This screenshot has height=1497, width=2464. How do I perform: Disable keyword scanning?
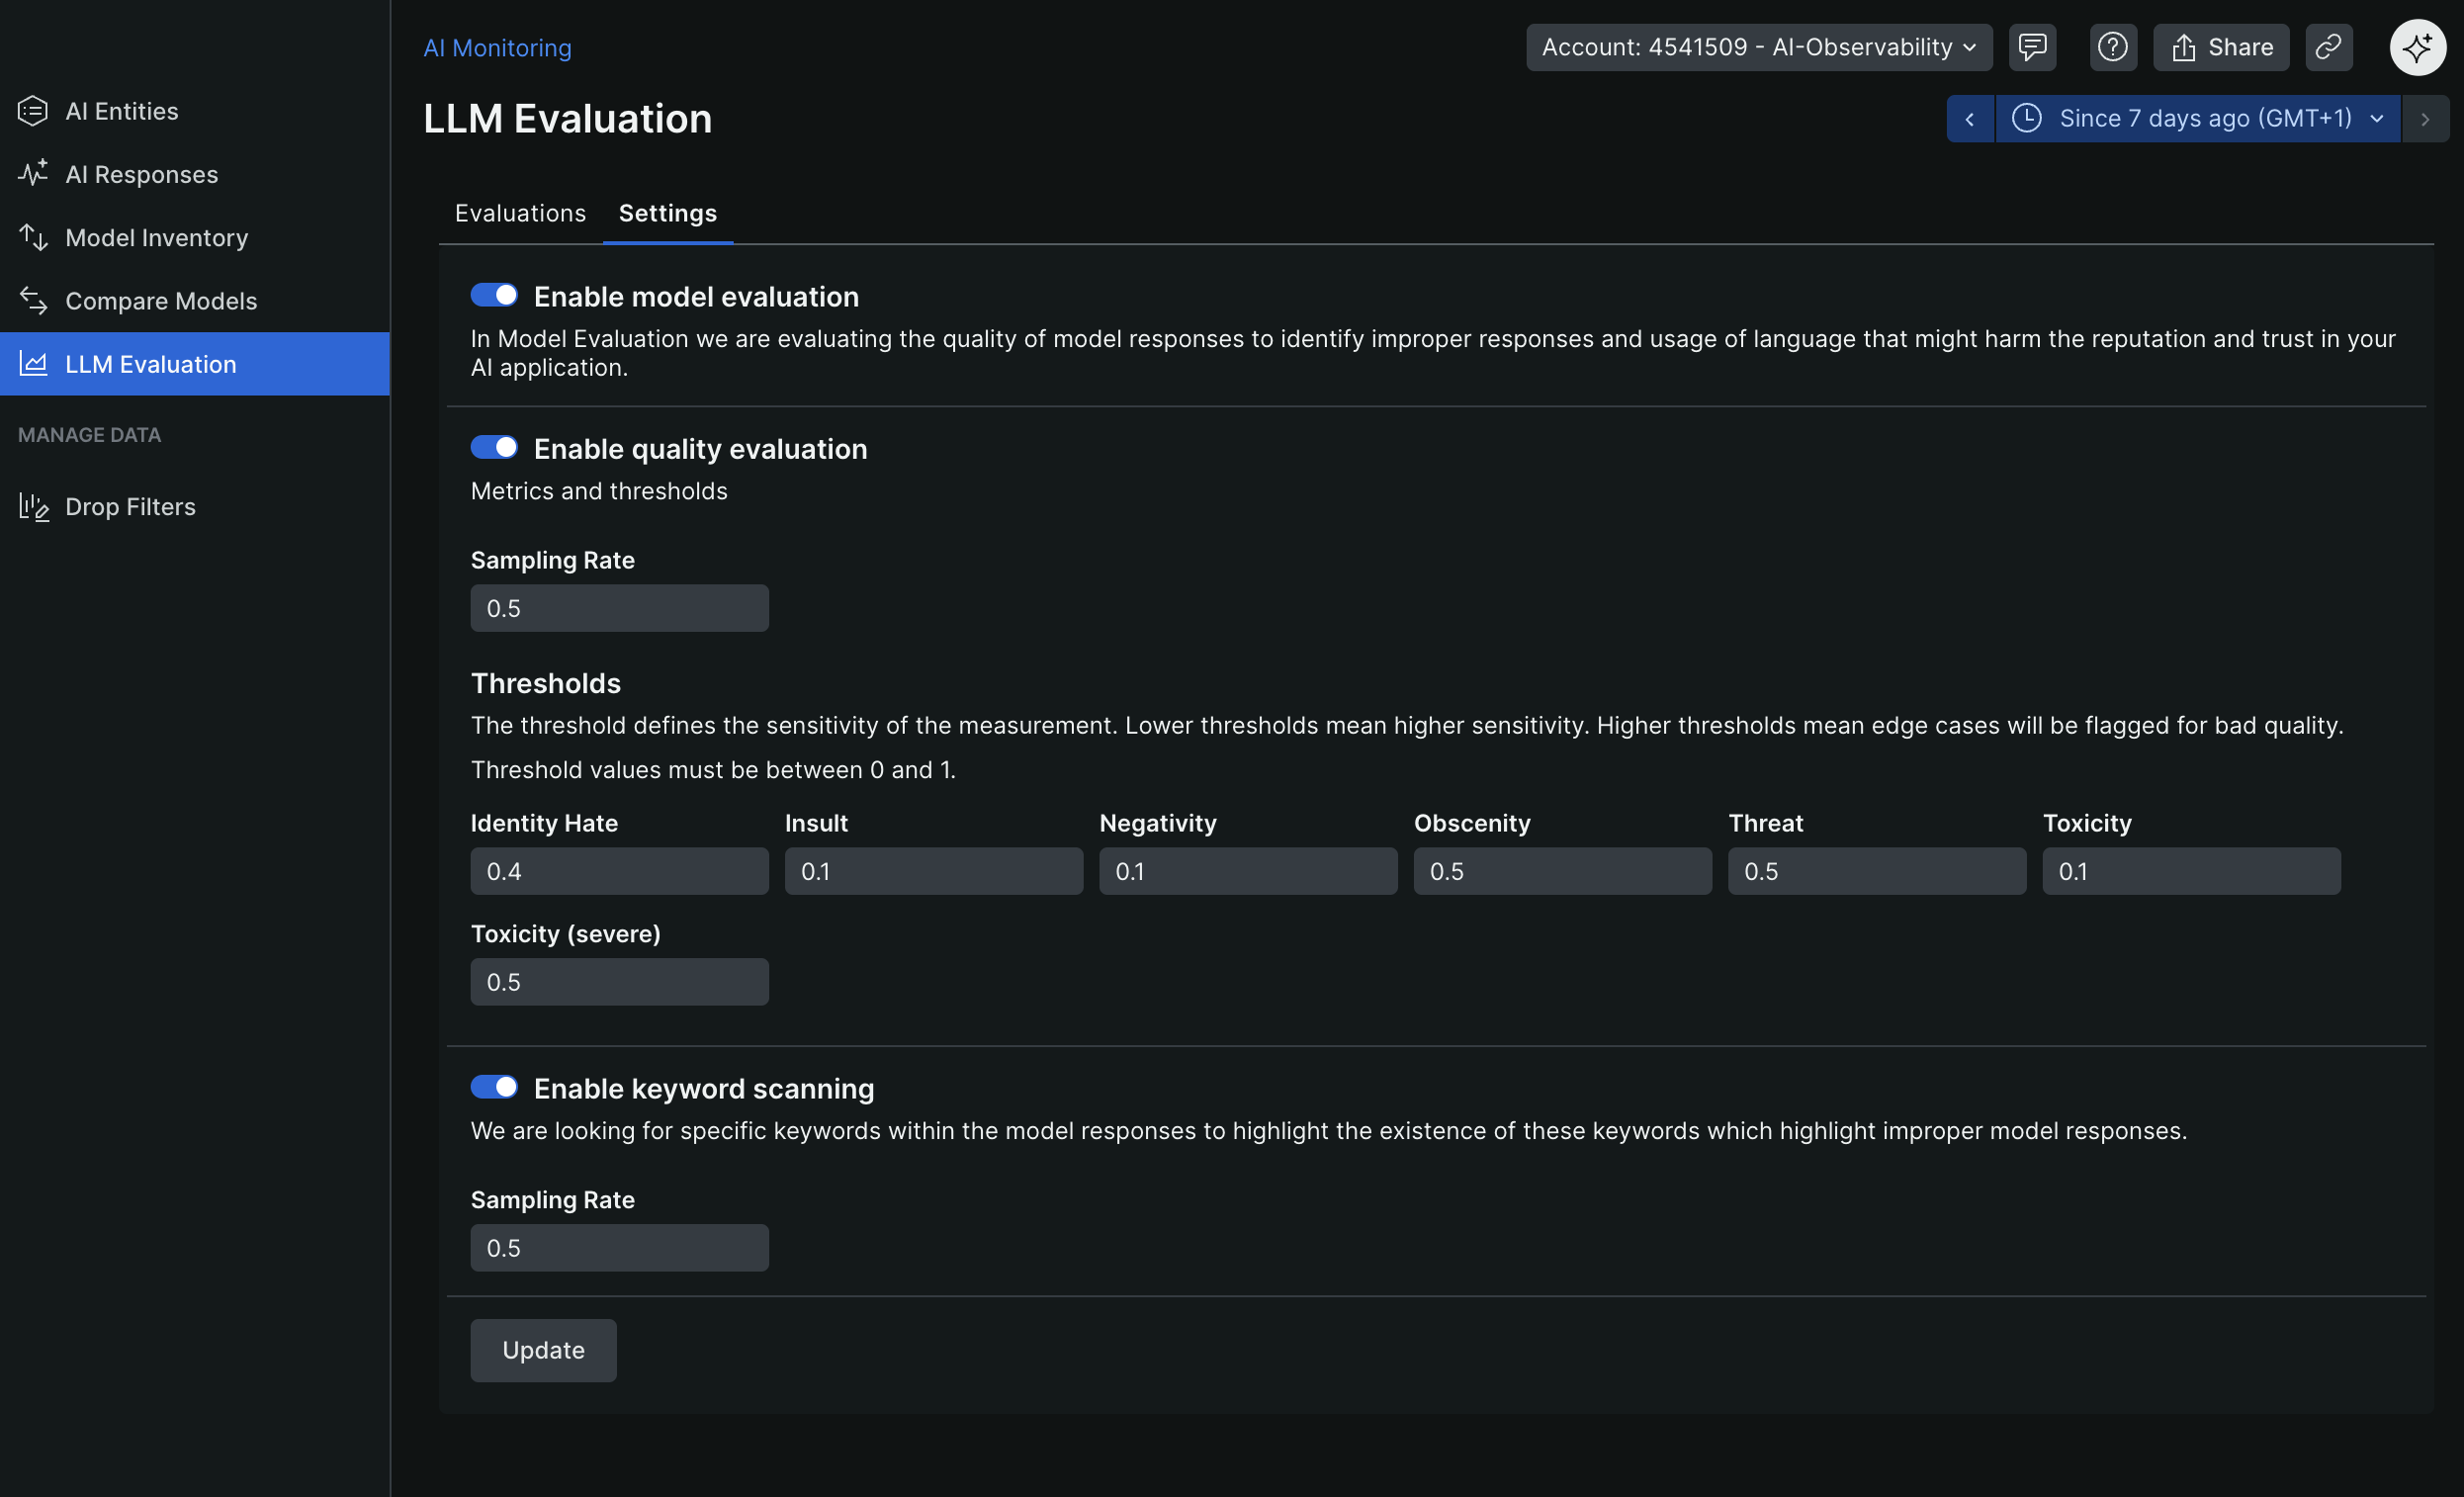coord(494,1087)
